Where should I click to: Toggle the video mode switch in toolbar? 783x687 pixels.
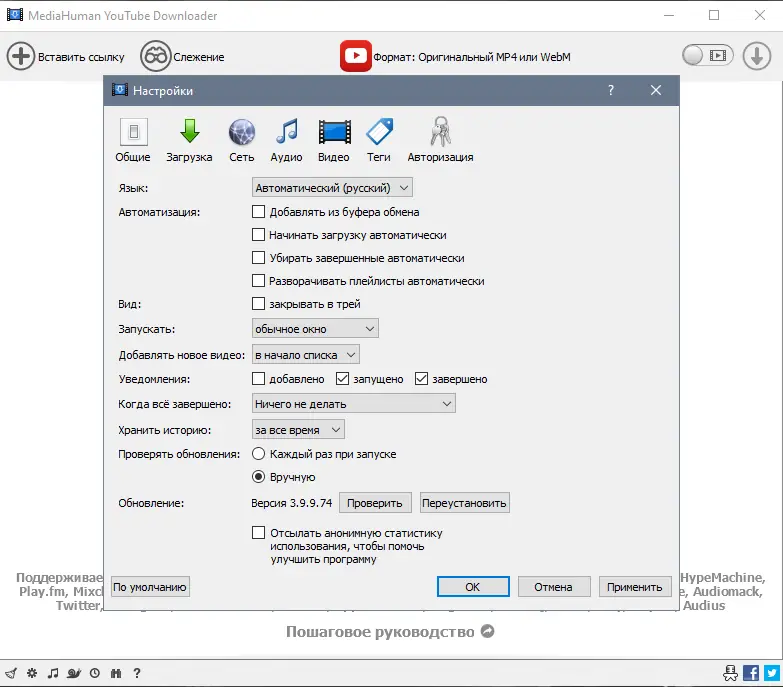(708, 55)
